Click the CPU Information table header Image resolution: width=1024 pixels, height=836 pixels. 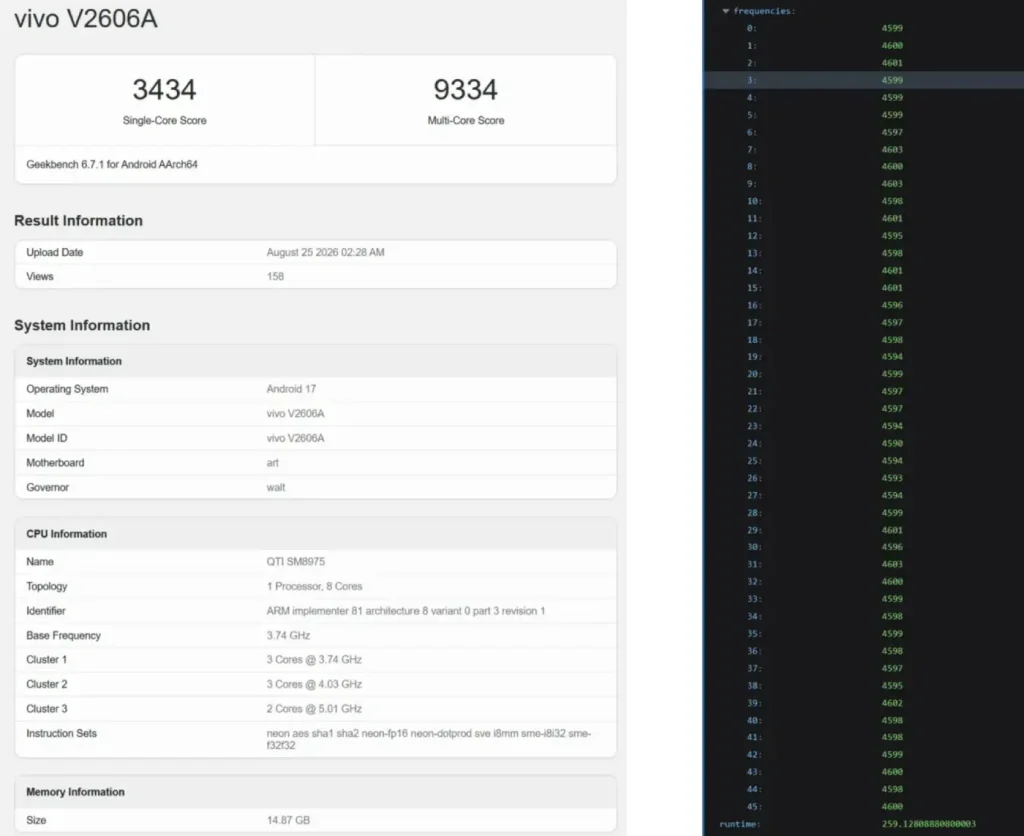(315, 534)
